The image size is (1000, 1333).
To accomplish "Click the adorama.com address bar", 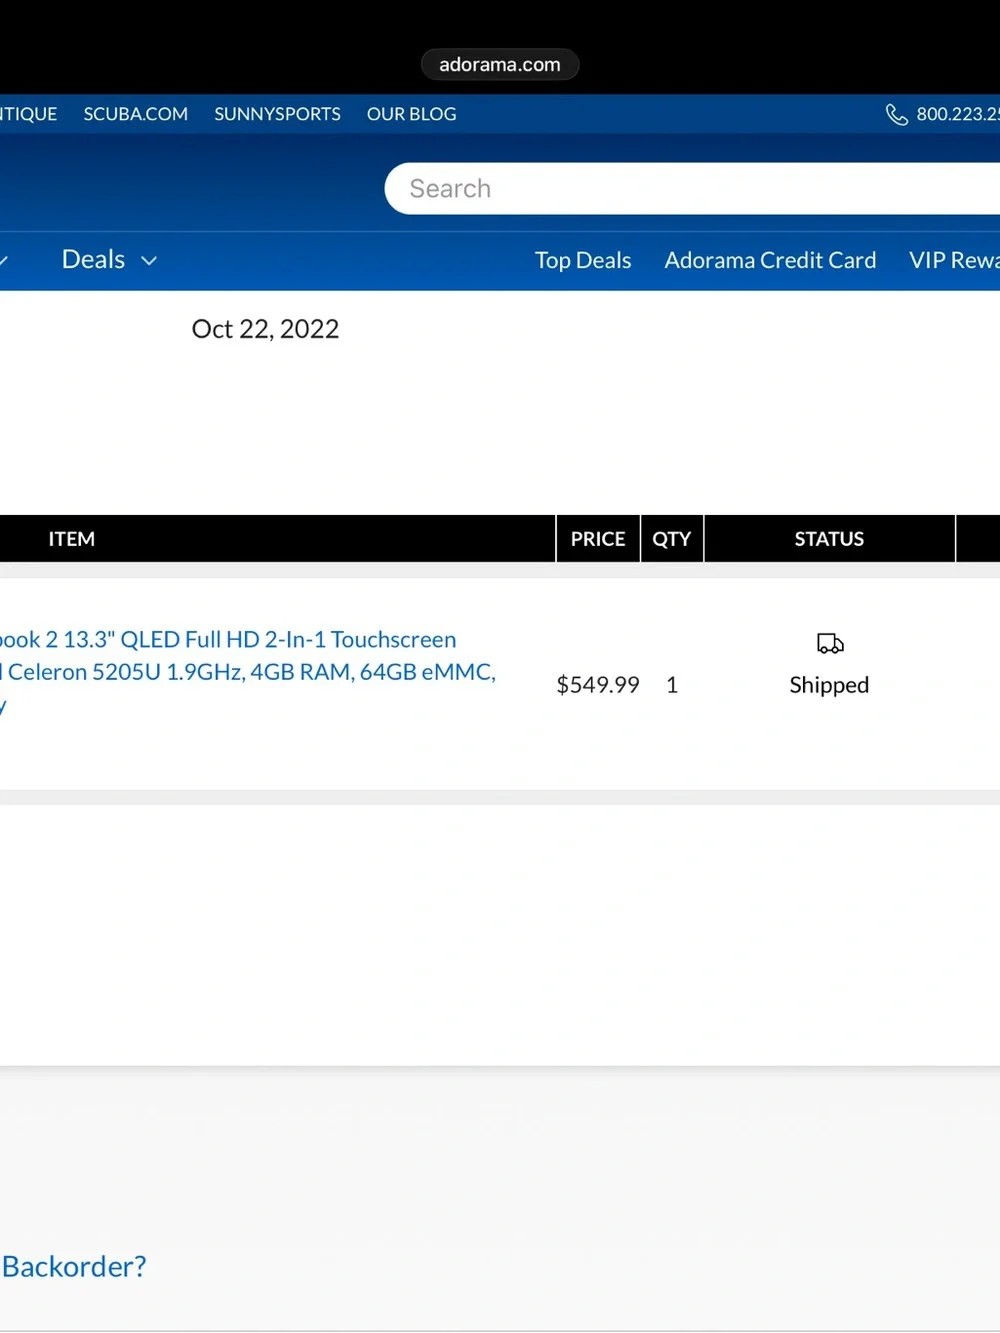I will [x=500, y=65].
